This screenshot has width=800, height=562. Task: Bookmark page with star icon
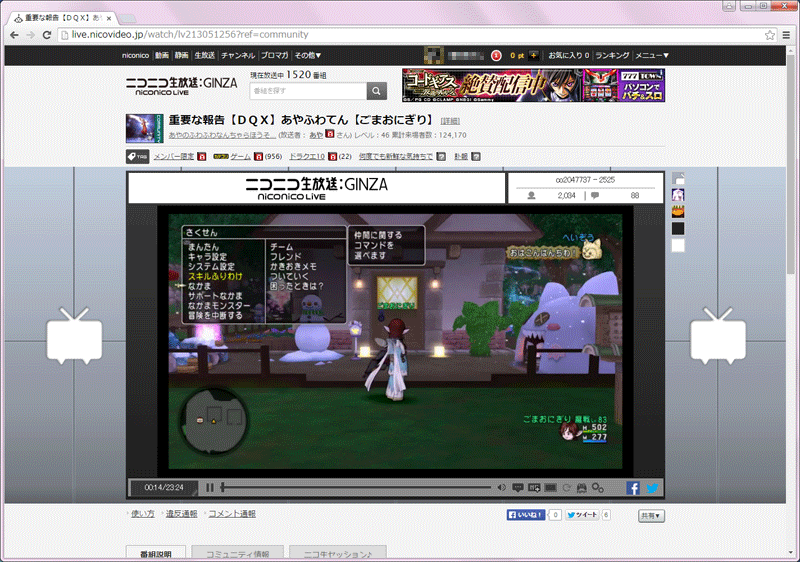[x=769, y=35]
